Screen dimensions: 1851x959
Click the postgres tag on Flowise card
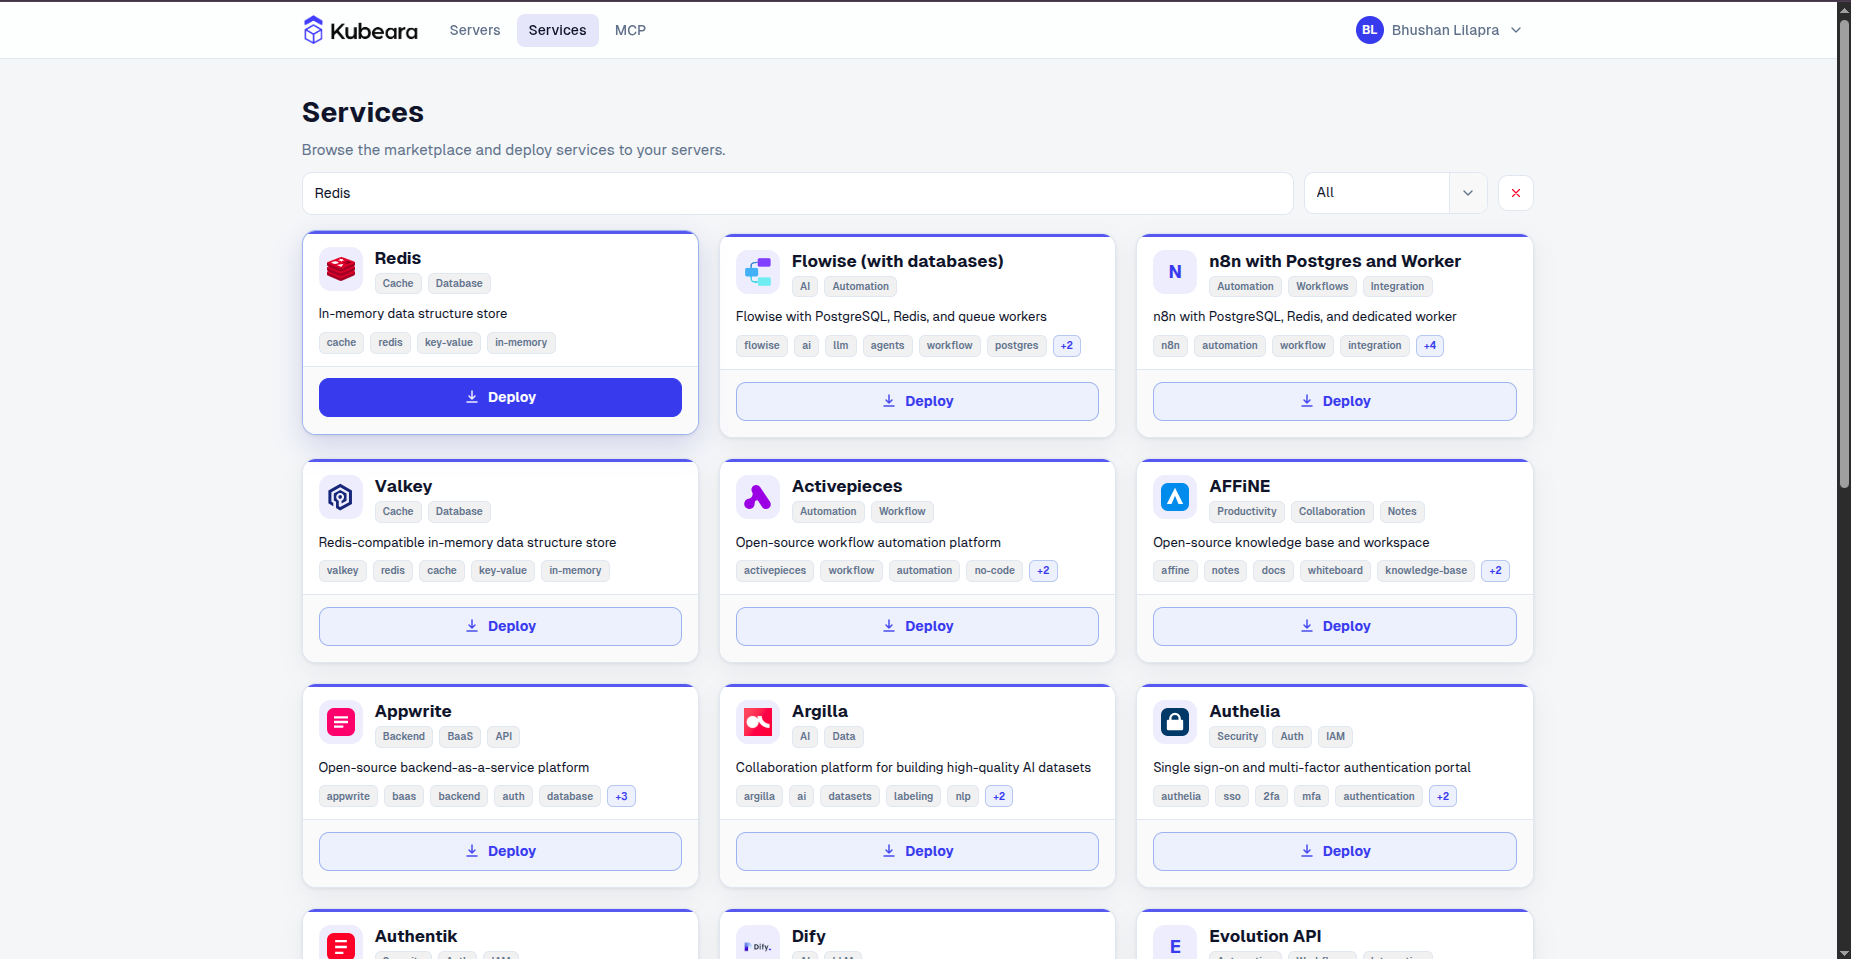pos(1017,346)
